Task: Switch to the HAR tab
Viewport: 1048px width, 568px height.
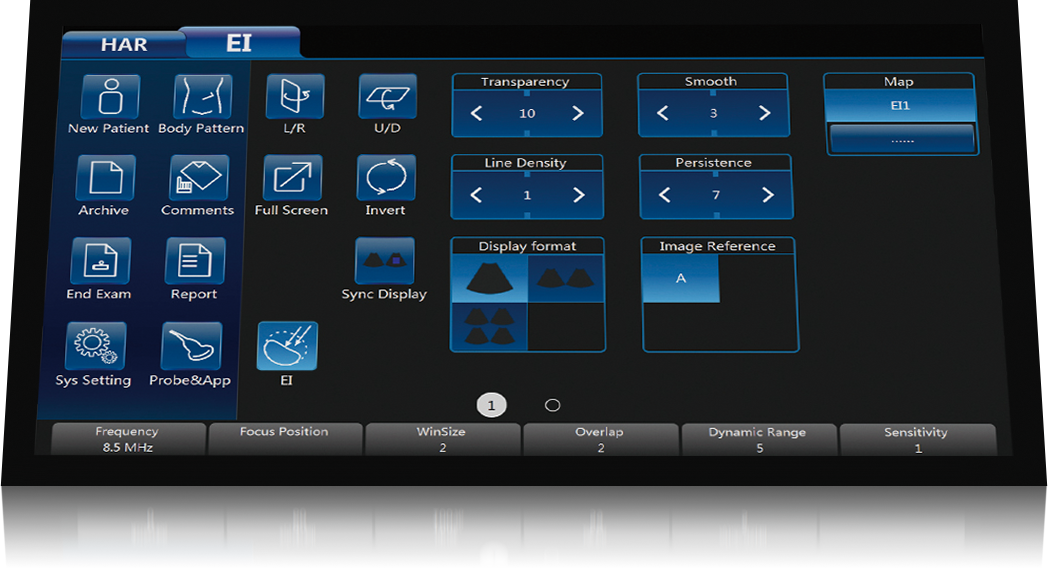Action: pos(124,45)
